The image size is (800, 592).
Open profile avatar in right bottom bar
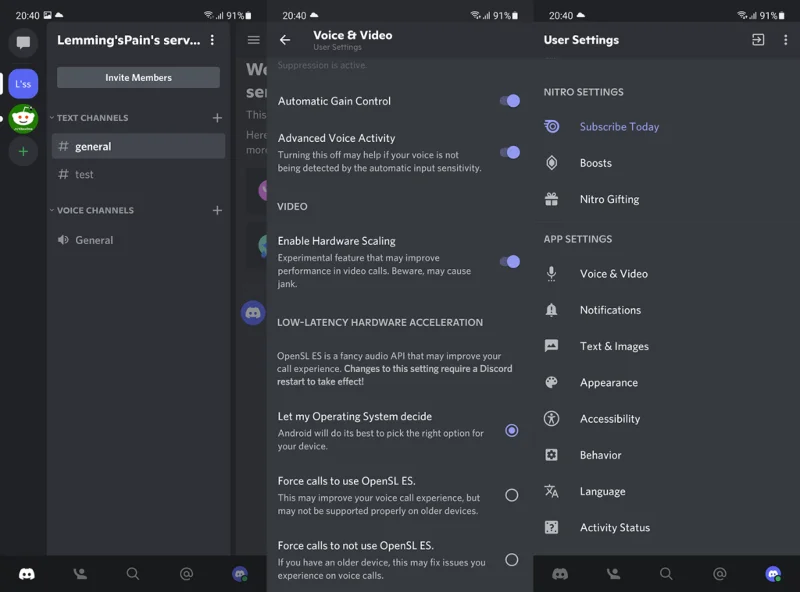click(x=773, y=574)
